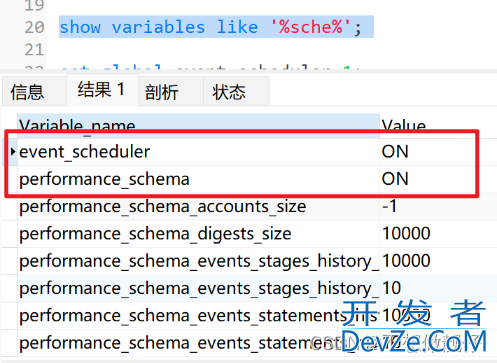Open the 信息 tab
497x363 pixels.
coord(34,91)
